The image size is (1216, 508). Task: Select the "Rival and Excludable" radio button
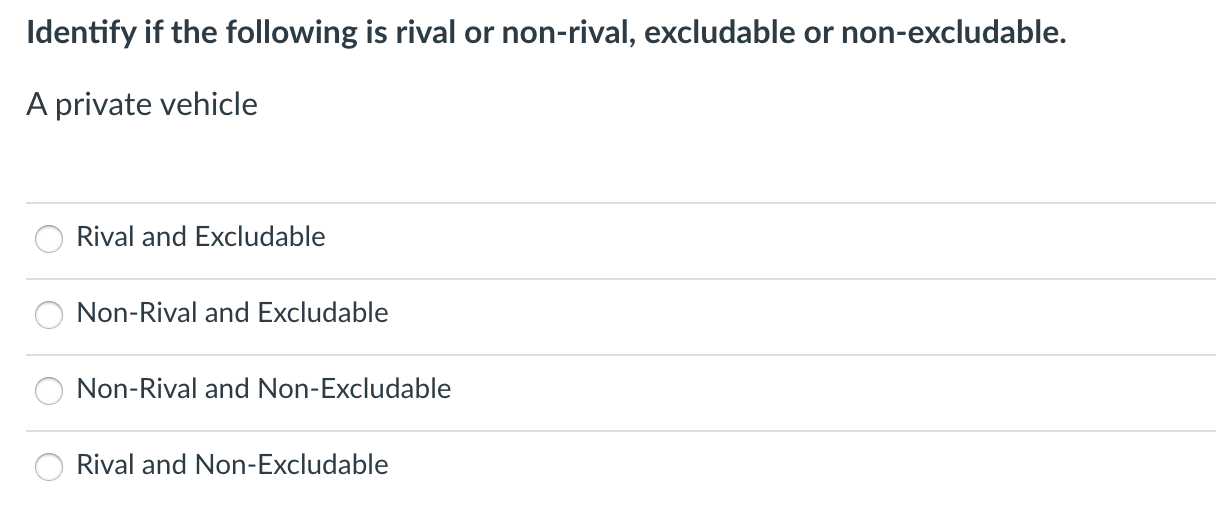pos(49,240)
